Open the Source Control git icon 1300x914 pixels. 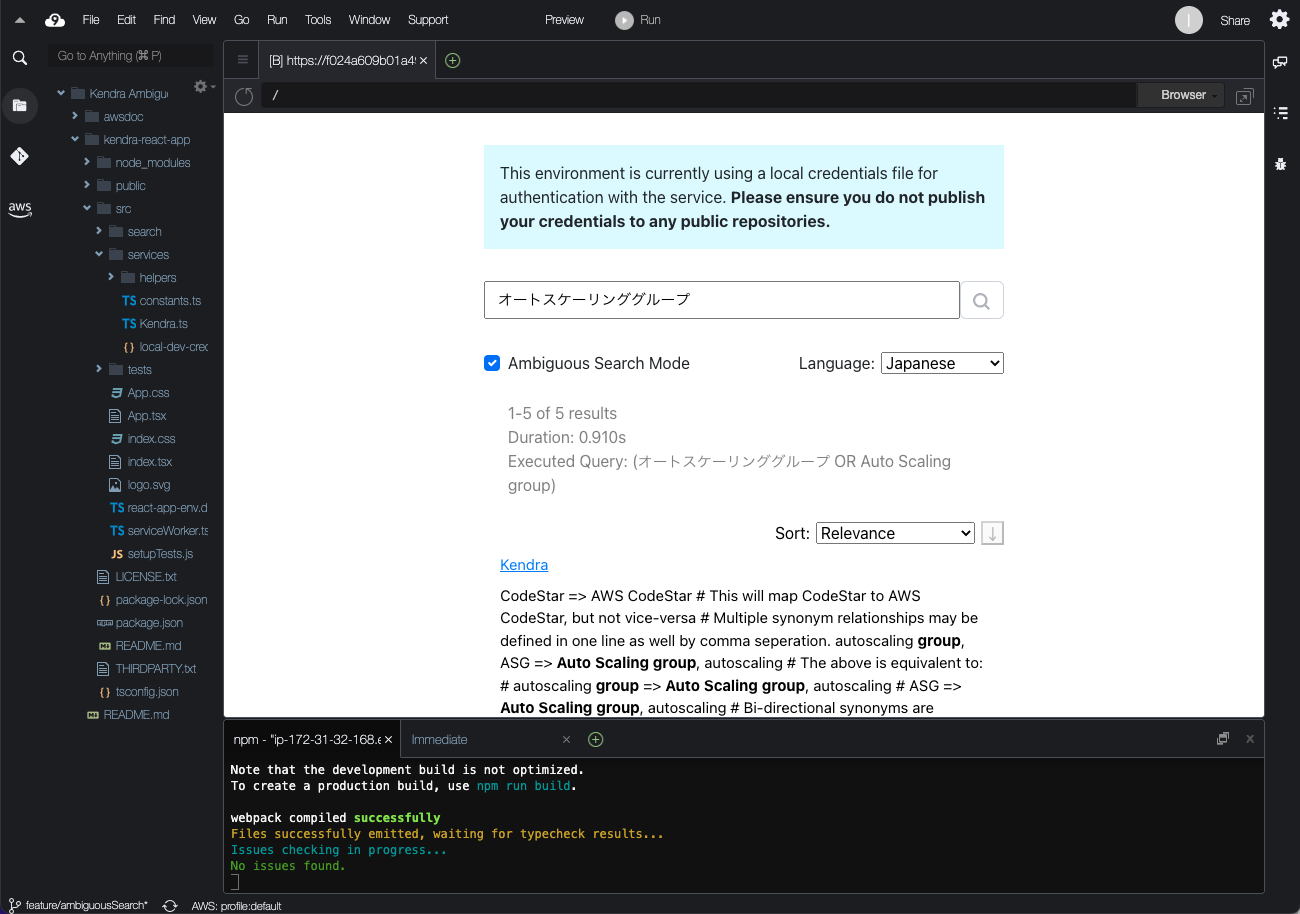(19, 156)
